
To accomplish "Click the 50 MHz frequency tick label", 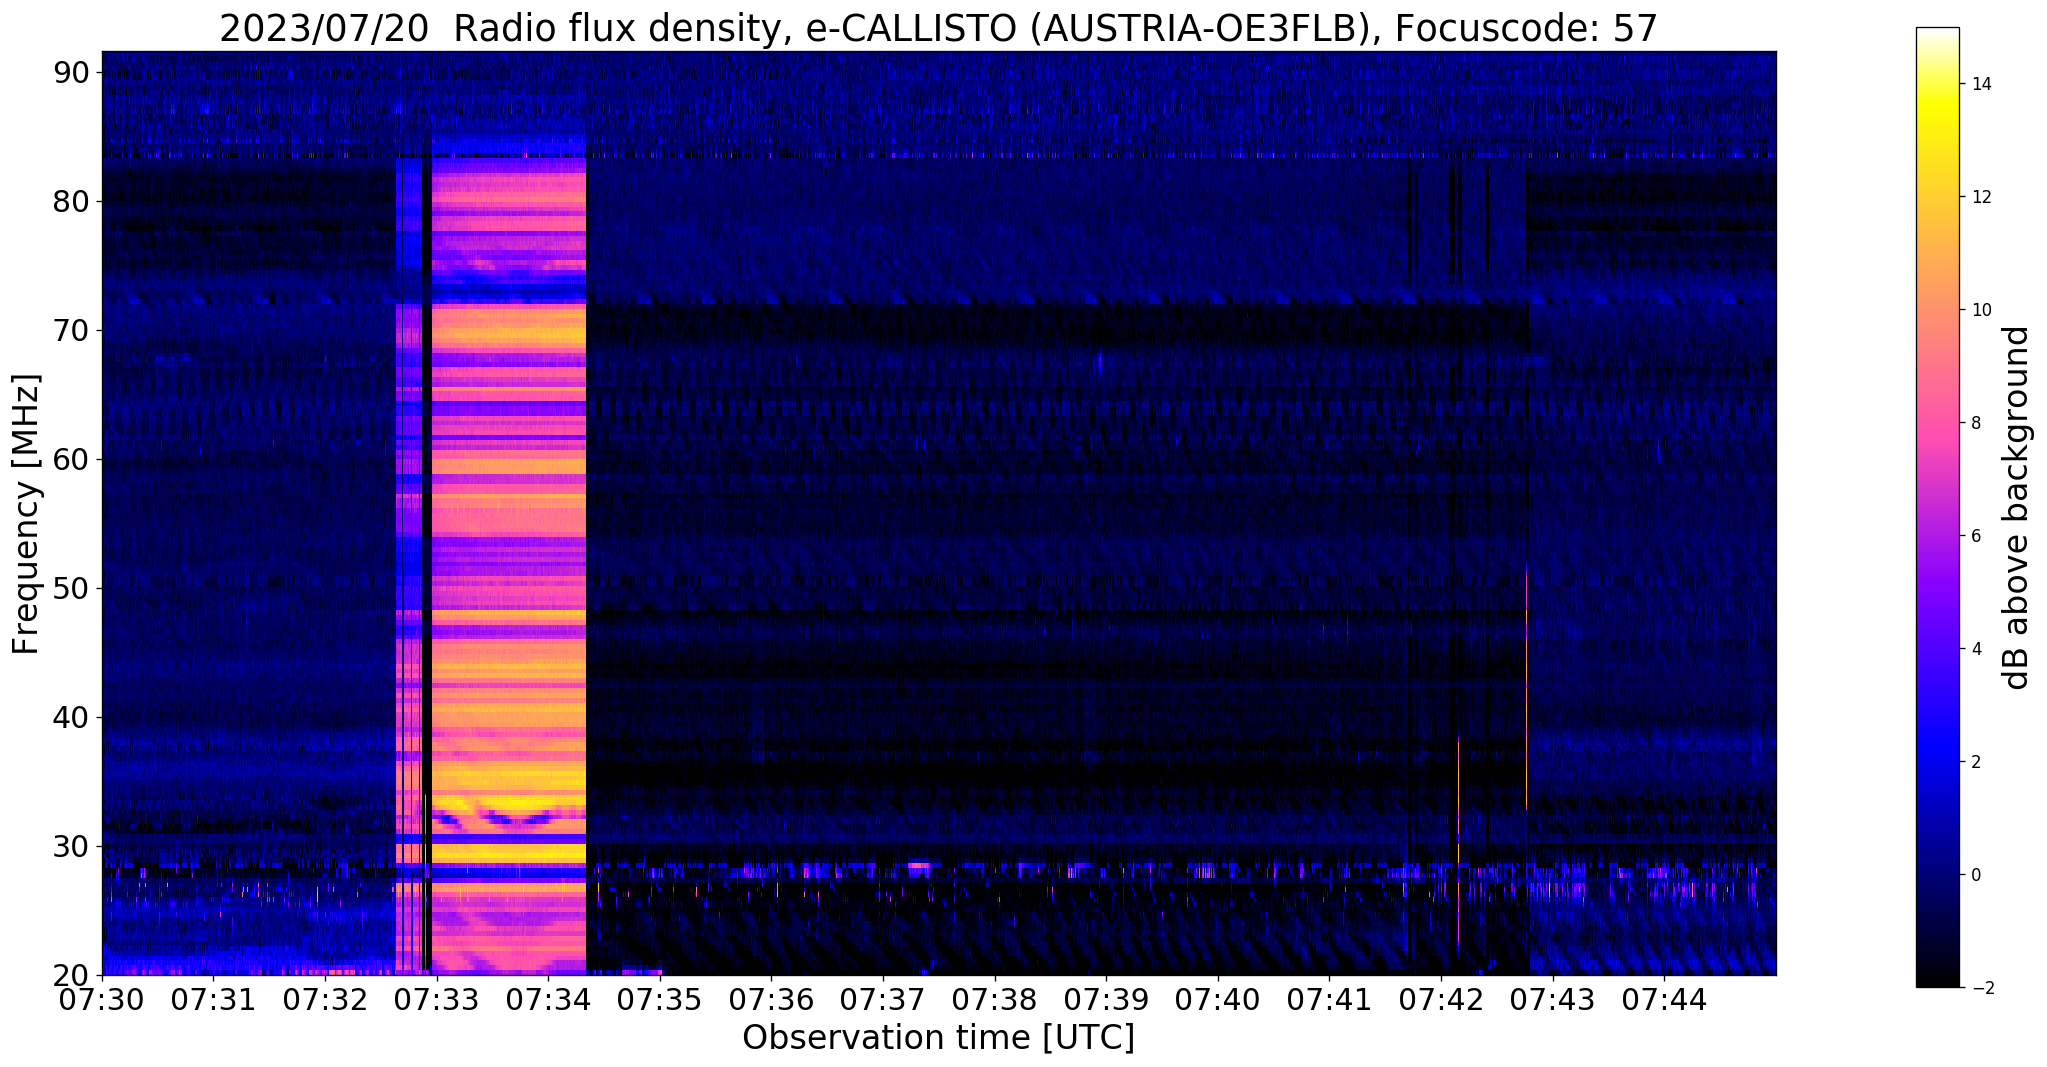I will tap(71, 588).
